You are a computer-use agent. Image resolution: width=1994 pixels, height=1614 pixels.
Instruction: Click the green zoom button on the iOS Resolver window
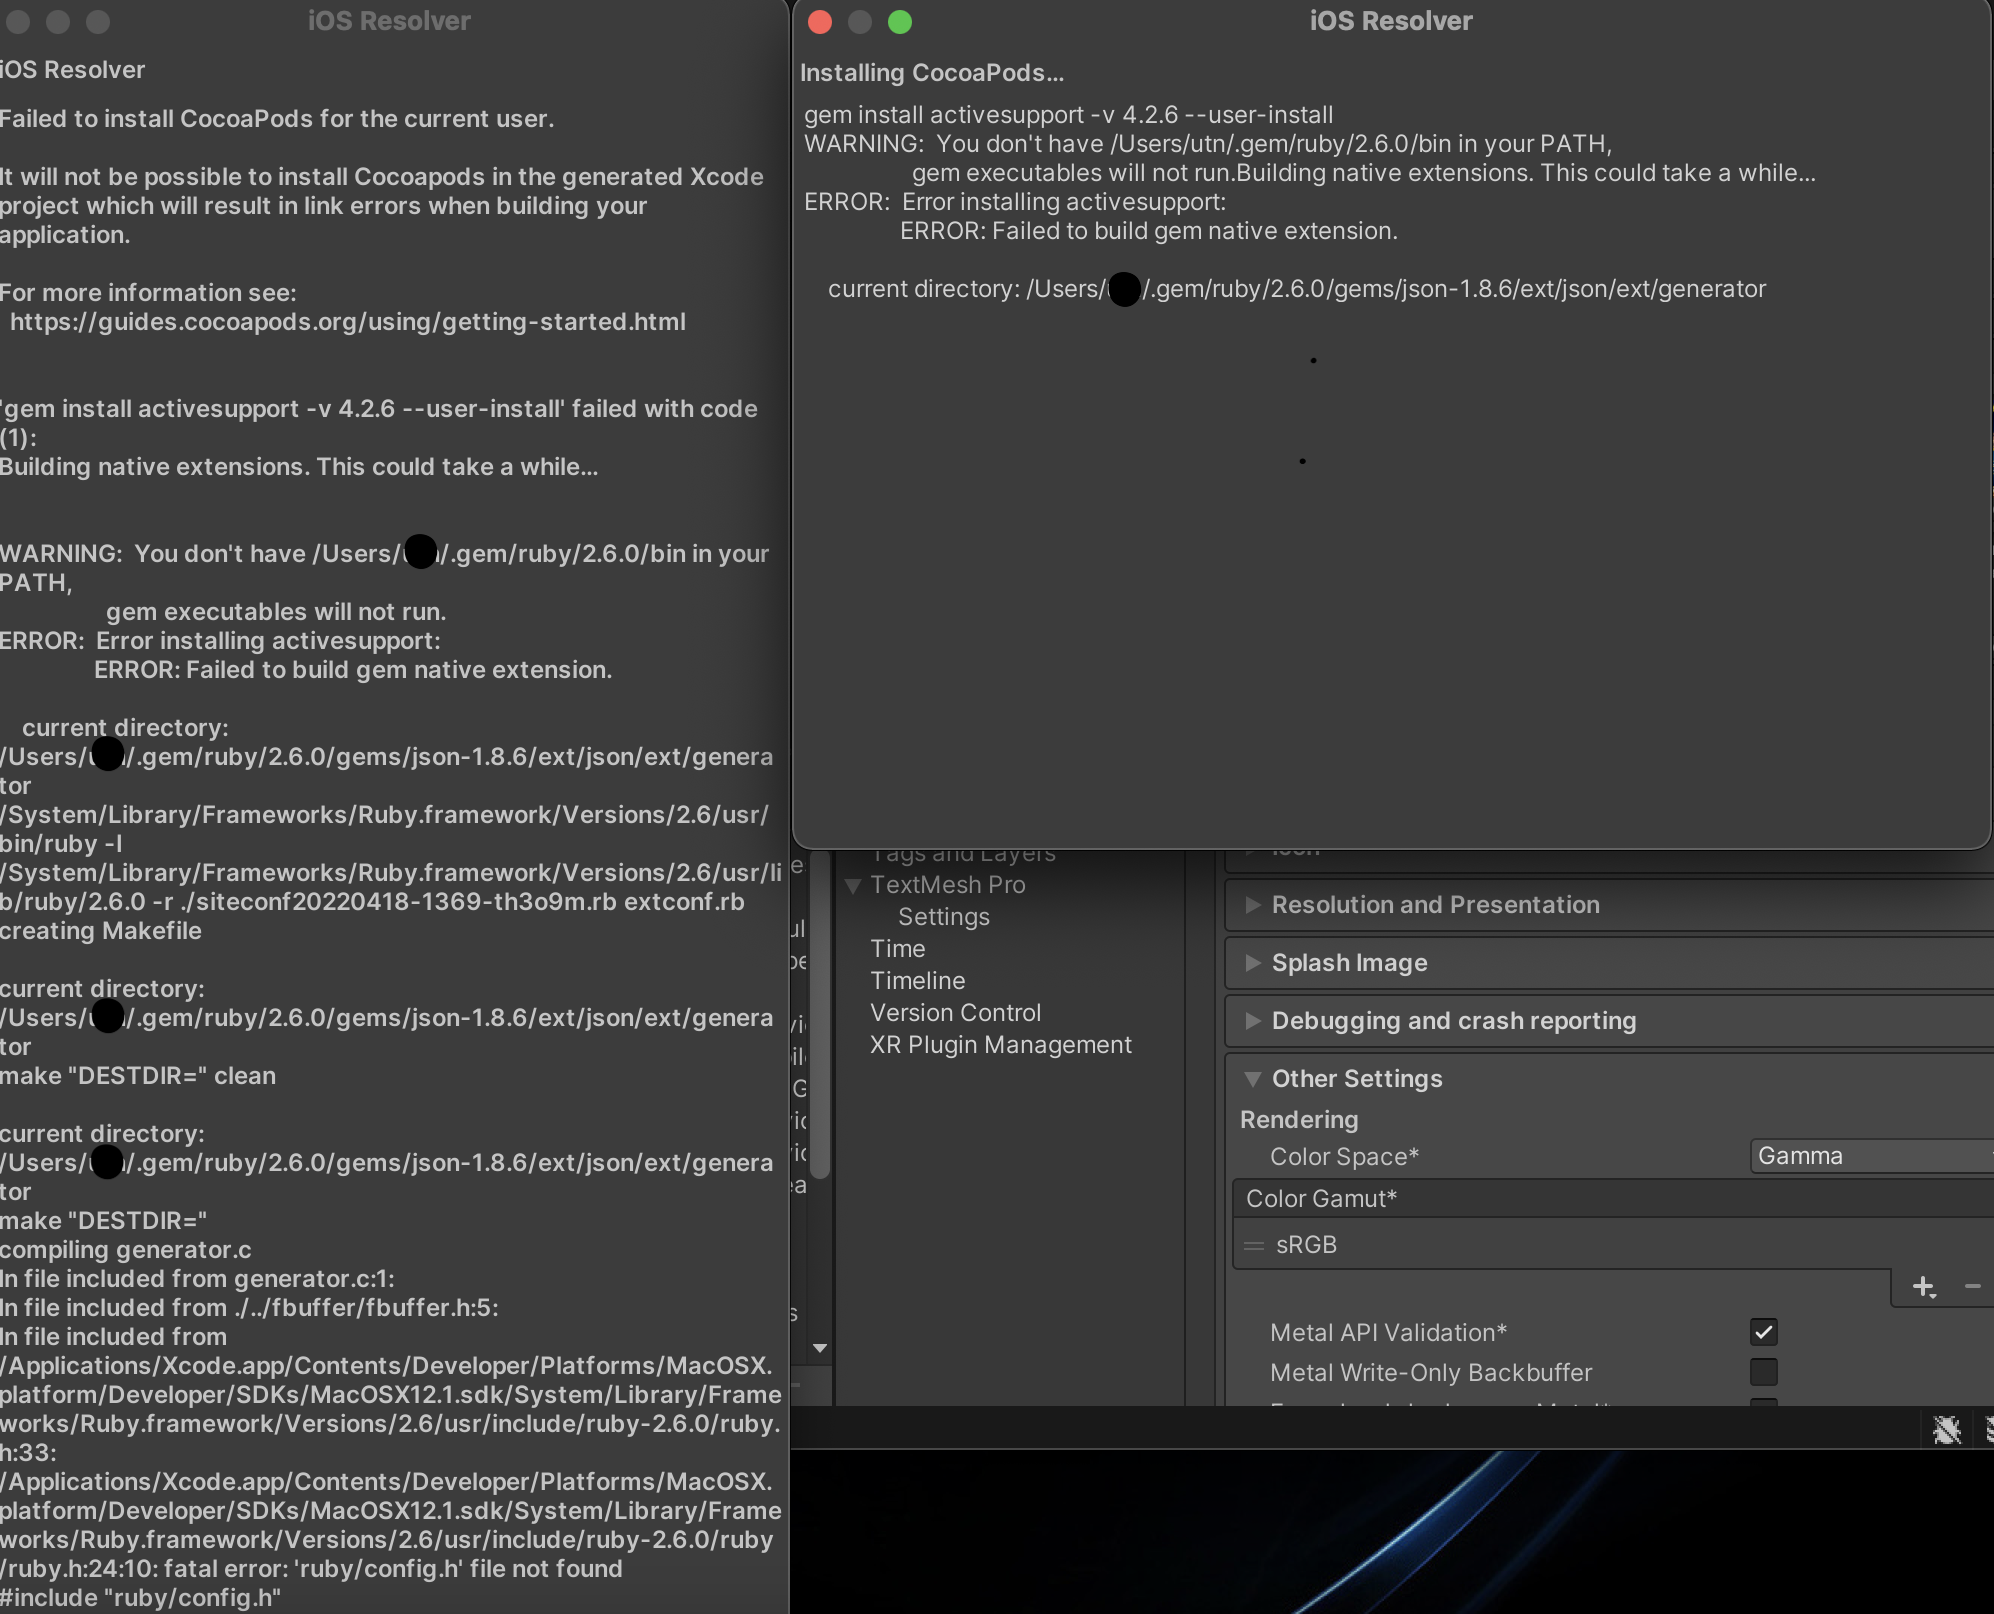tap(899, 21)
